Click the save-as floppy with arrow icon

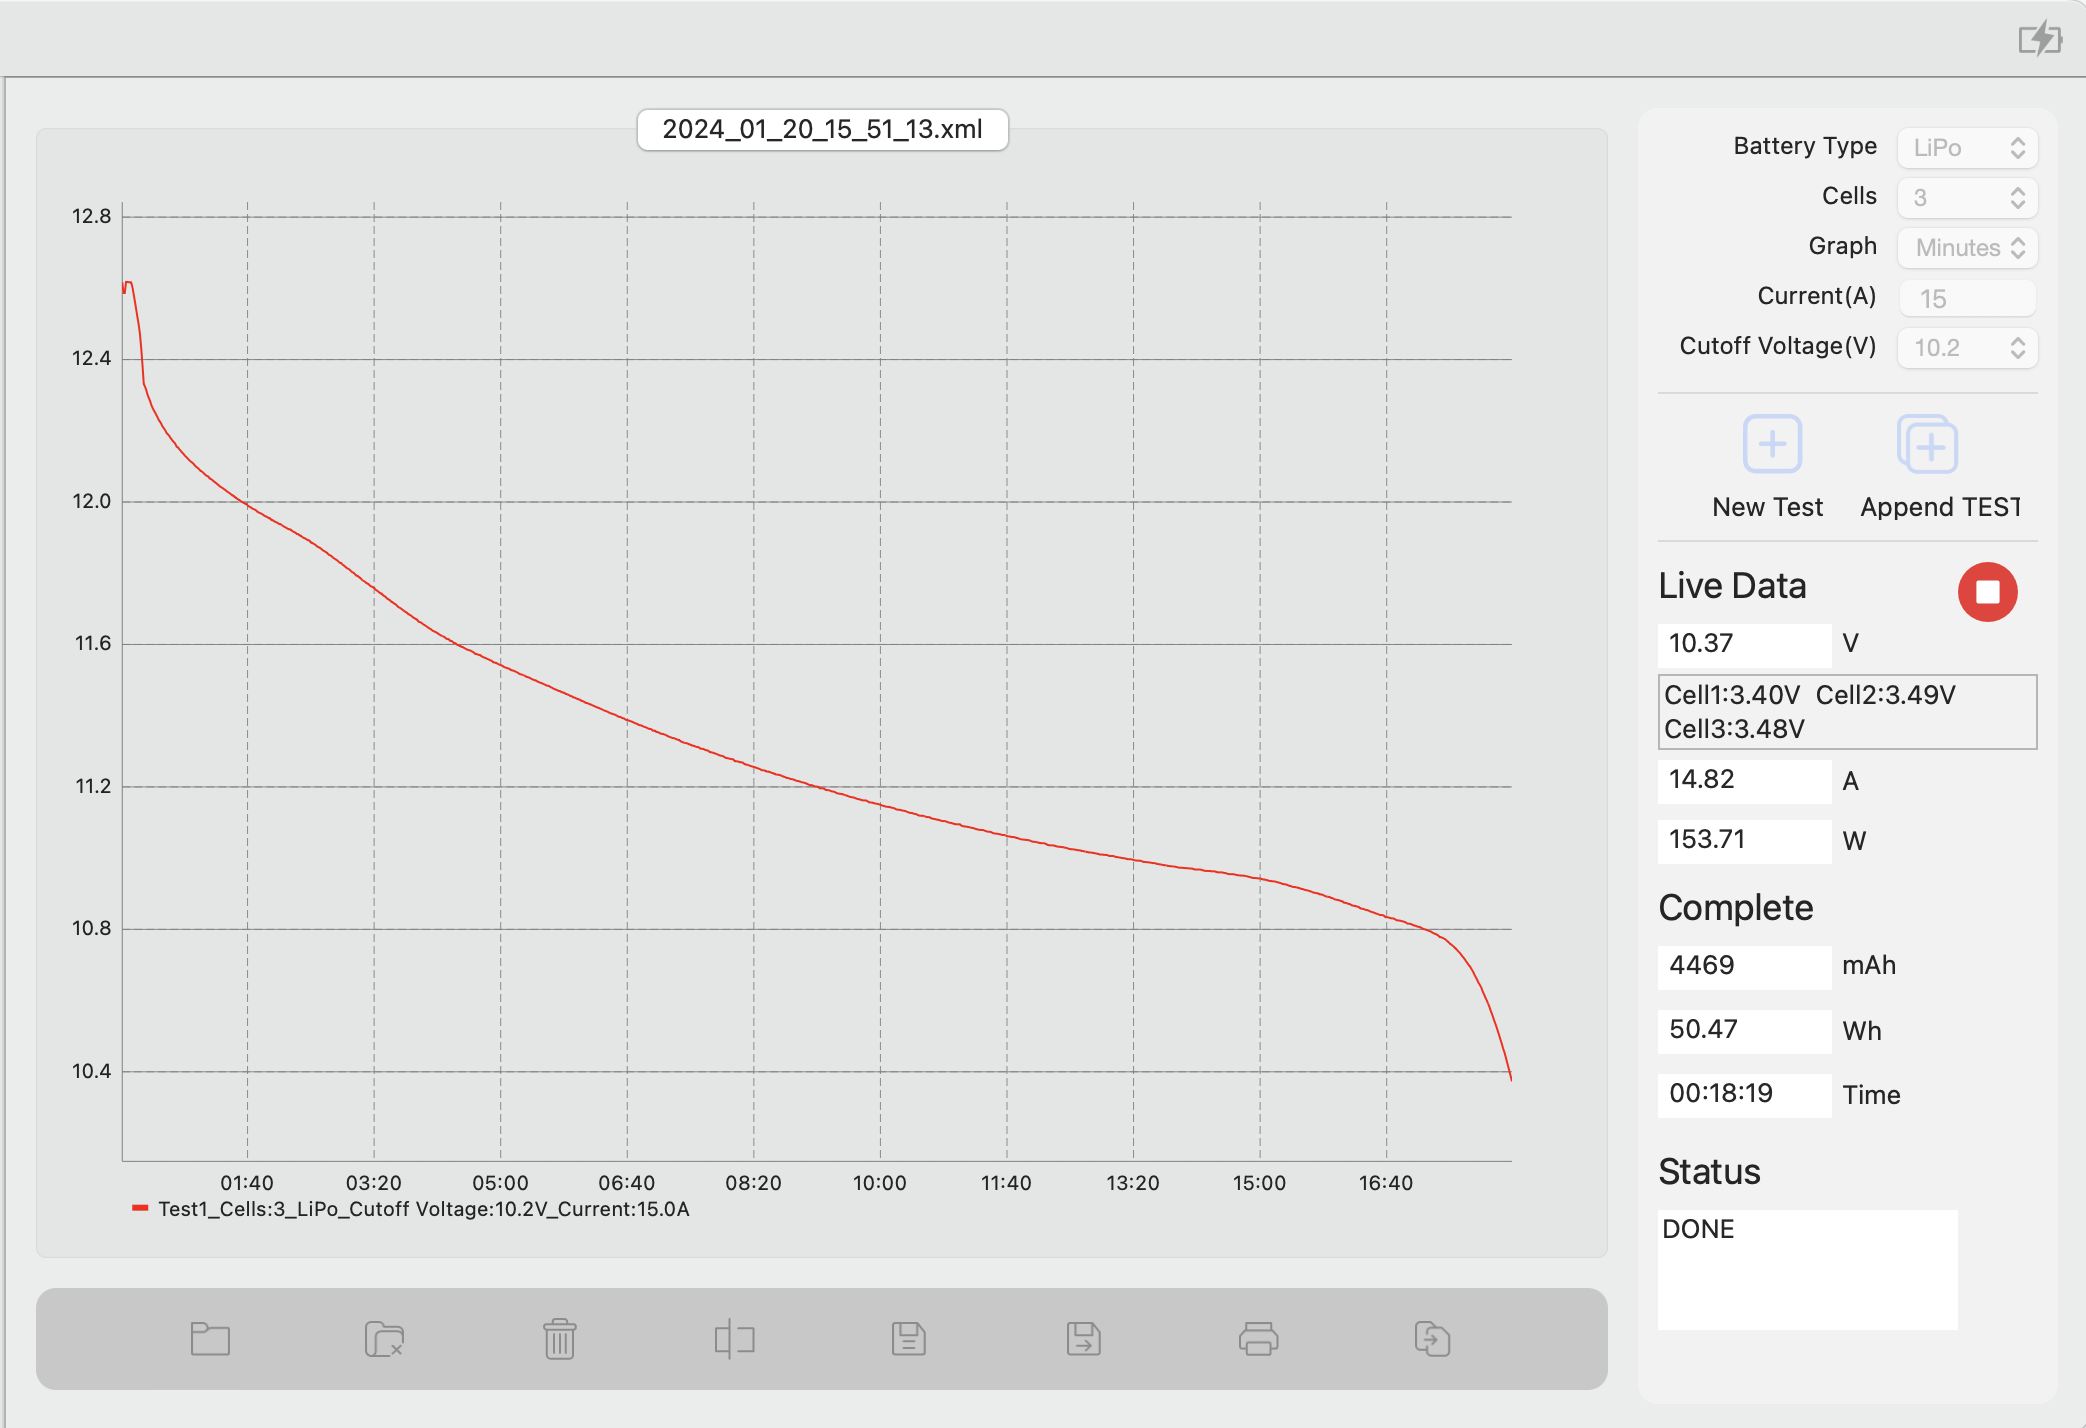pos(1083,1339)
